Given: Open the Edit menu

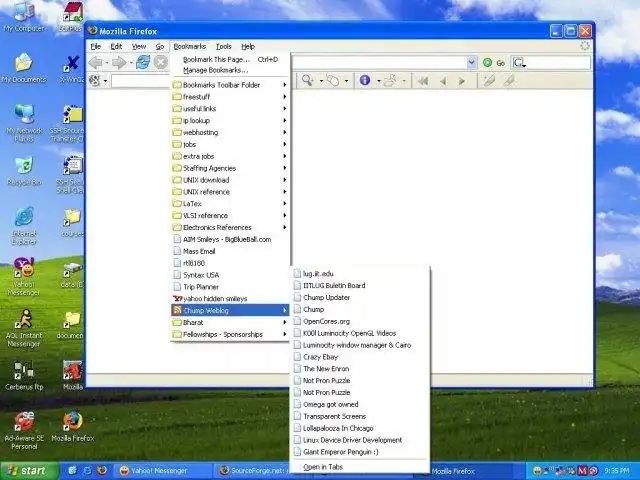Looking at the screenshot, I should pyautogui.click(x=116, y=47).
